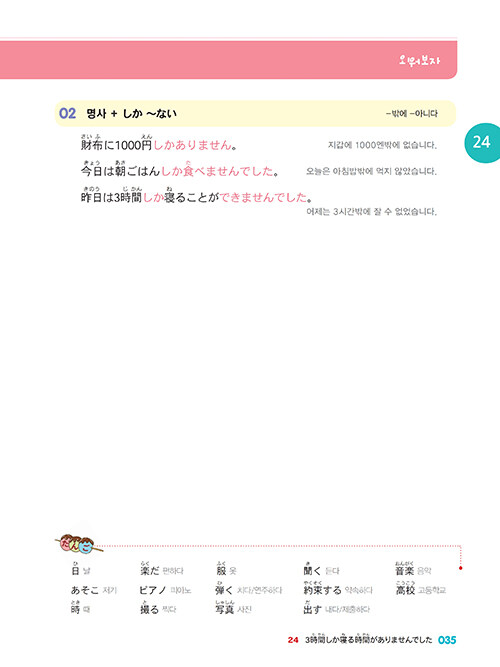Click the red dot at dotted line end
The image size is (500, 667).
[x=460, y=568]
